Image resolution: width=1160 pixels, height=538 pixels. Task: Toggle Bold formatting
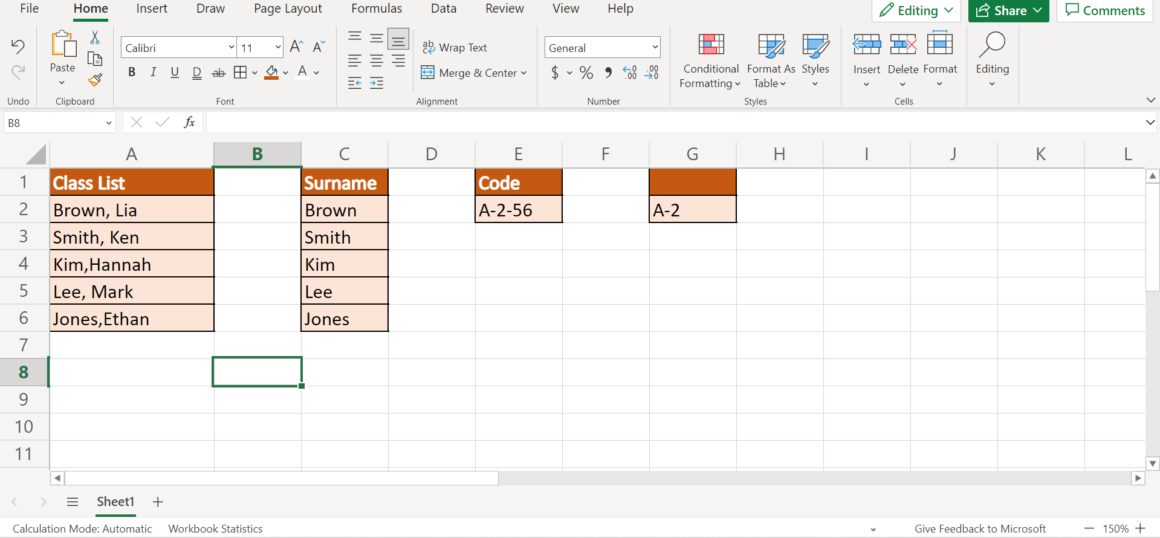(x=131, y=73)
